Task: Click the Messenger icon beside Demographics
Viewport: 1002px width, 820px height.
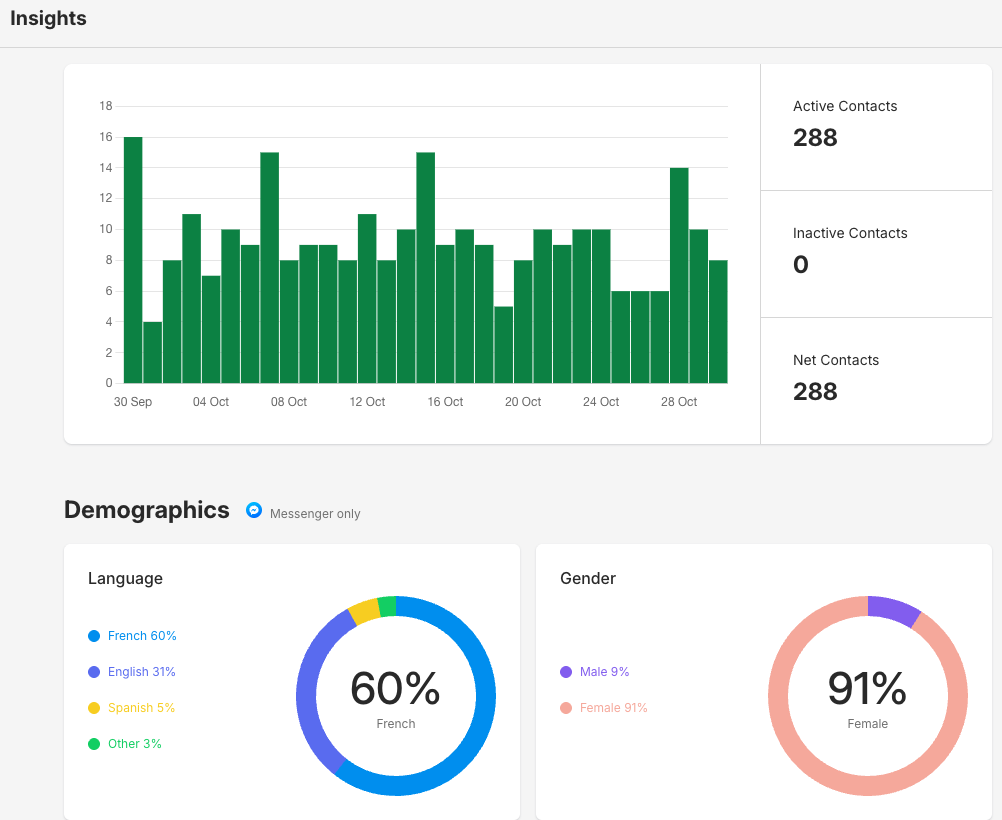Action: coord(254,510)
